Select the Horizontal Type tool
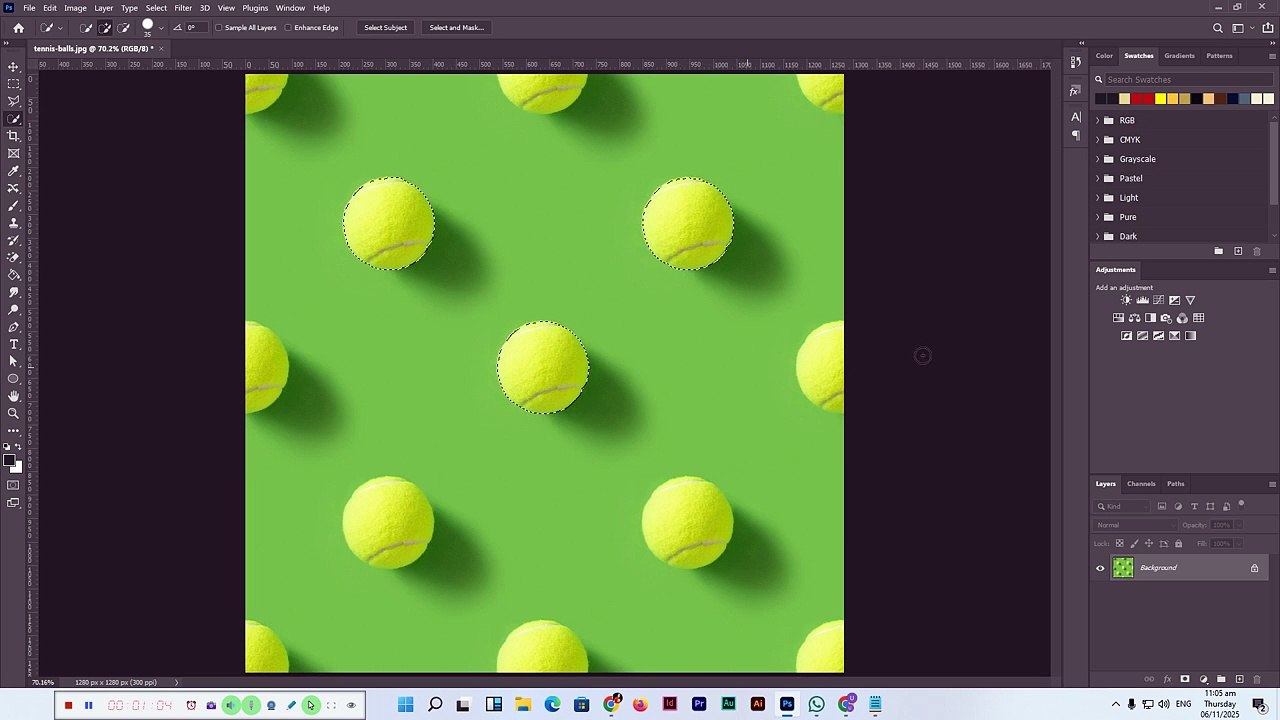The height and width of the screenshot is (720, 1280). coord(14,344)
